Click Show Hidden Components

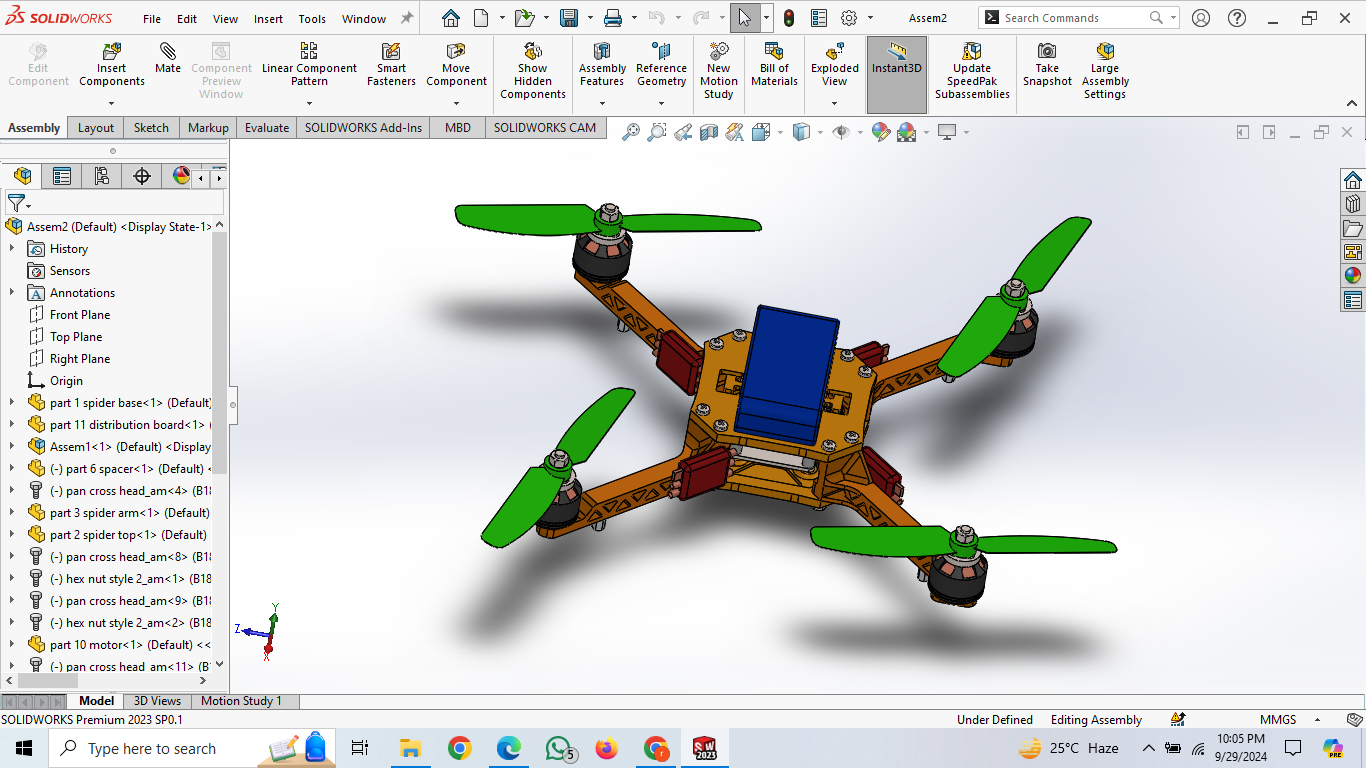533,70
